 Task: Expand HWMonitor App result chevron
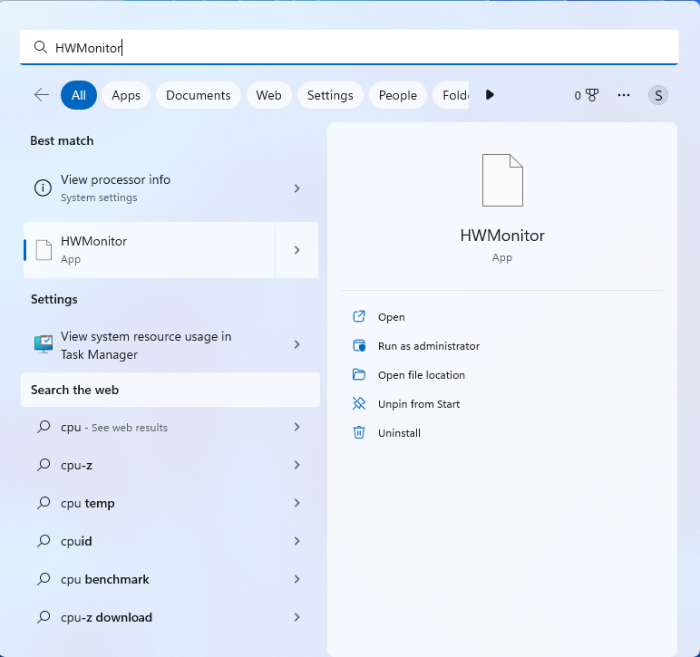297,250
